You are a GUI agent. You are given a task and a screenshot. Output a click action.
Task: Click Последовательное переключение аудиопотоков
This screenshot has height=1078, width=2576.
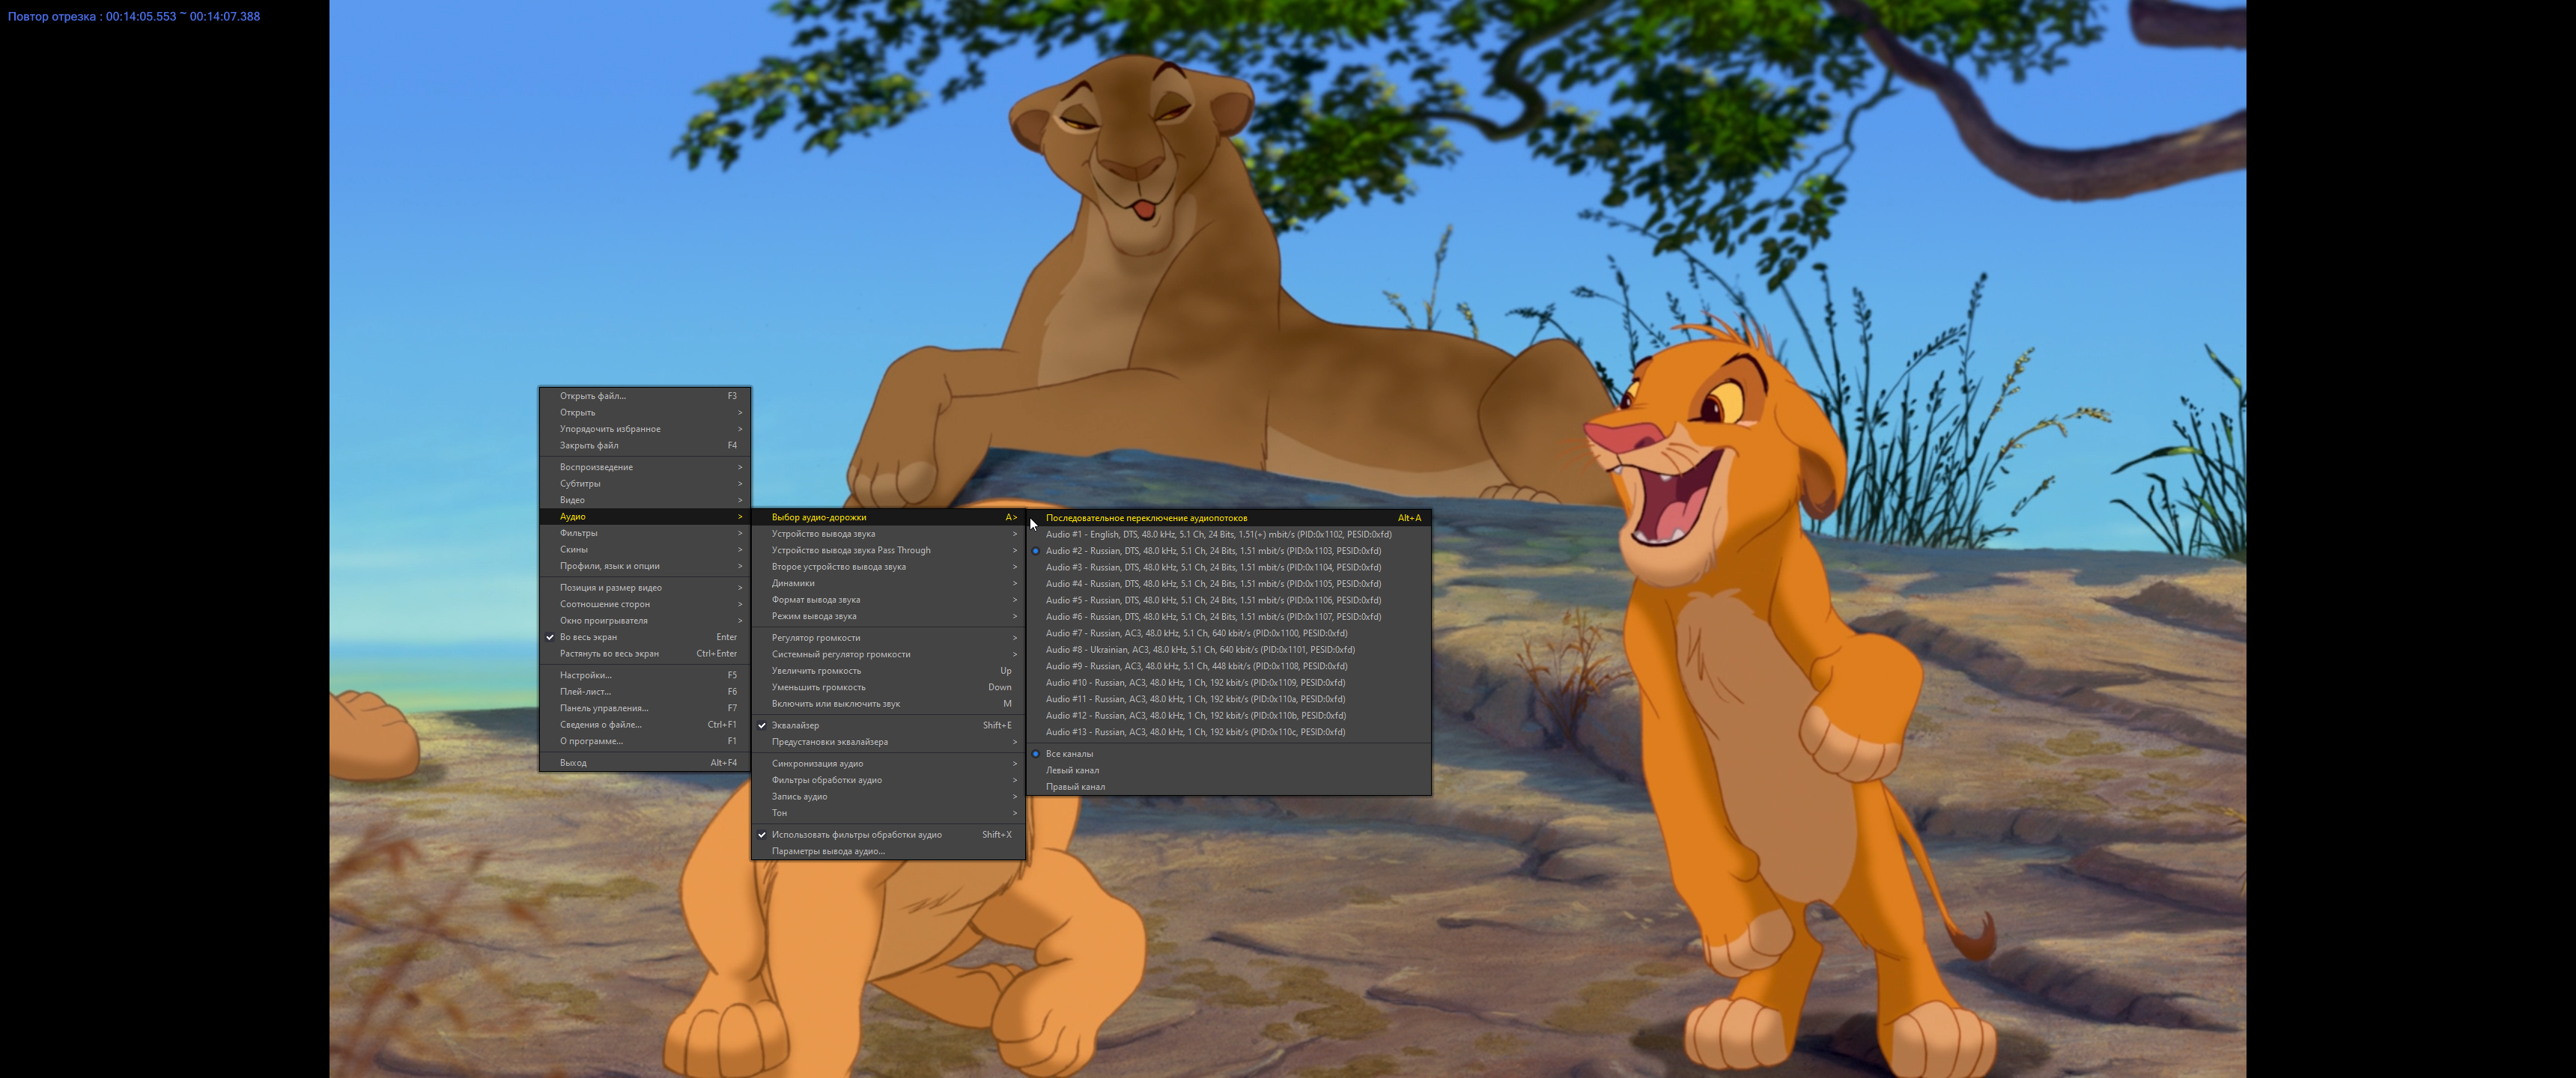click(x=1146, y=518)
